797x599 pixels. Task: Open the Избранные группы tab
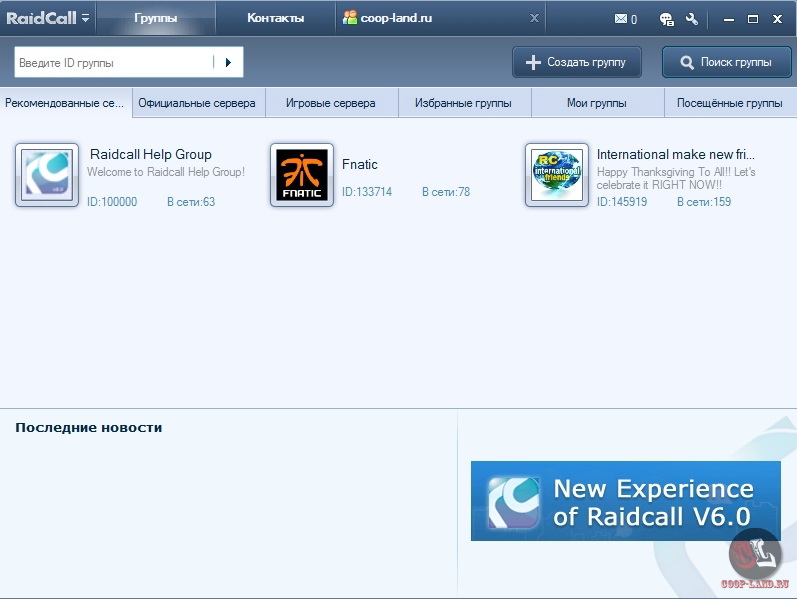[x=463, y=103]
